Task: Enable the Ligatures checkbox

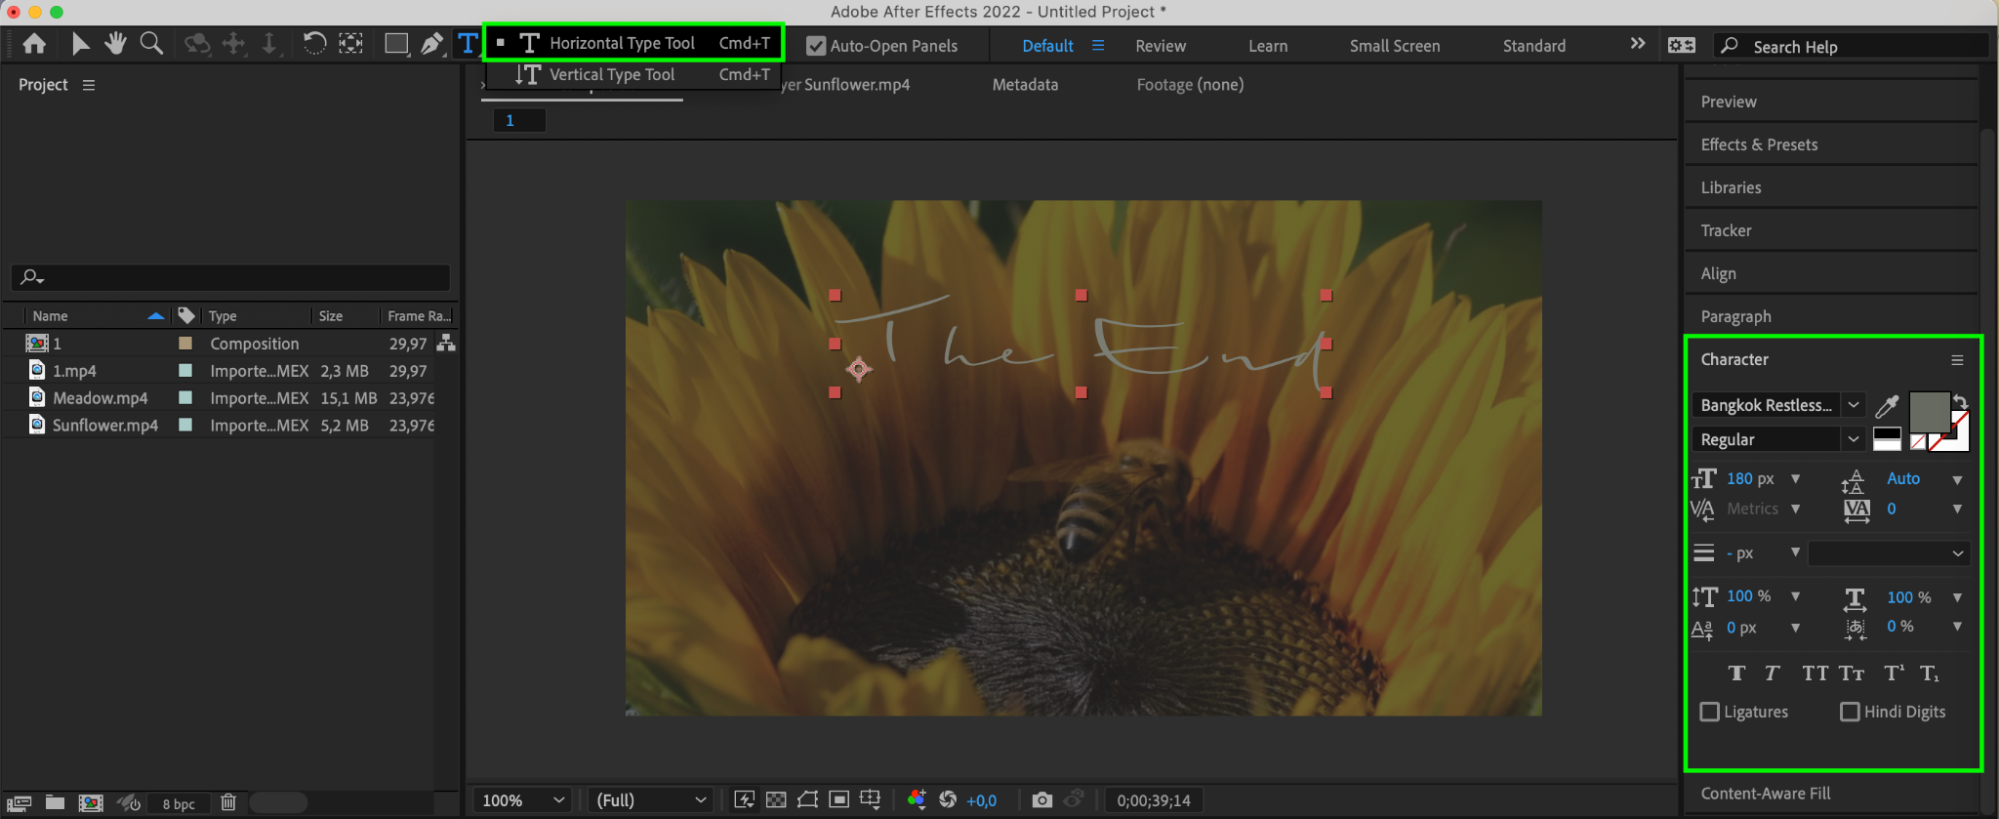Action: [1710, 712]
